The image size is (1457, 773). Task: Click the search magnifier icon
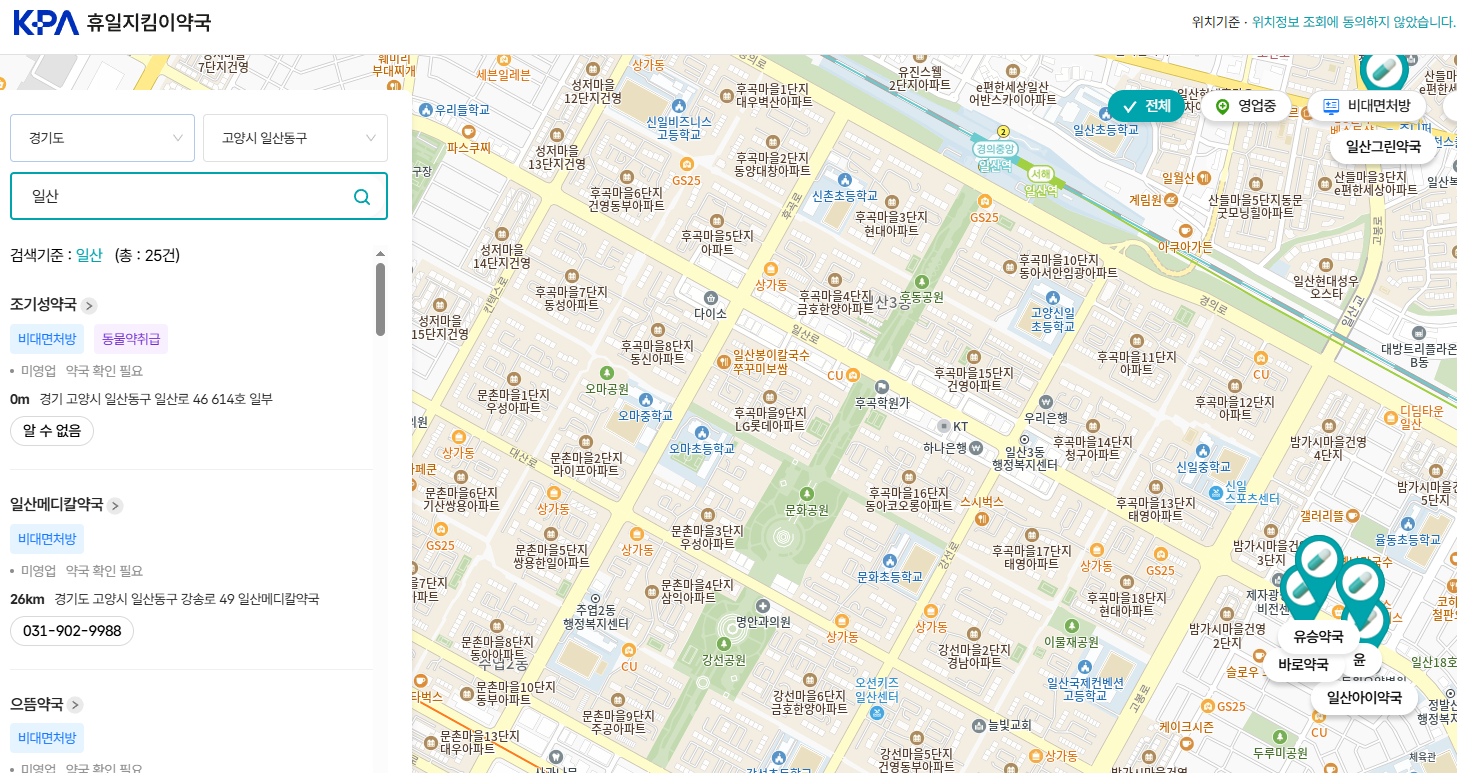[x=362, y=197]
